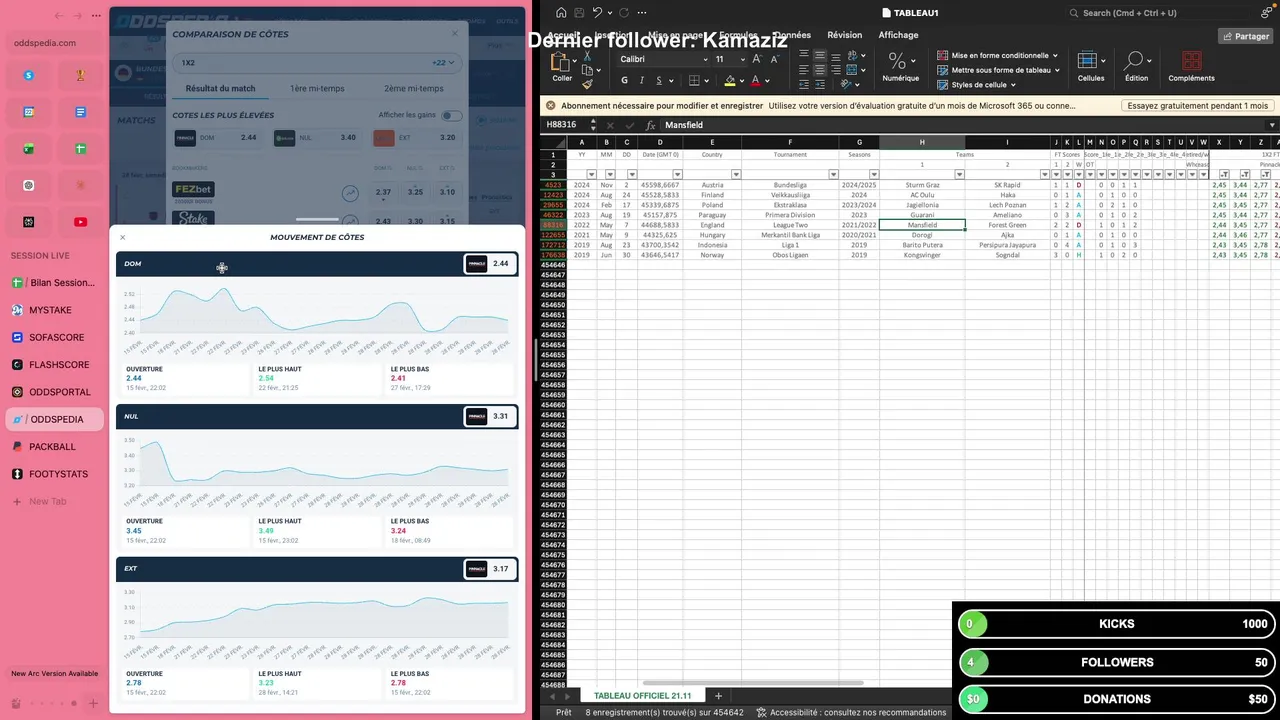Open ChatGPT pinned icon in Arc sidebar
The width and height of the screenshot is (1280, 720).
[x=29, y=185]
